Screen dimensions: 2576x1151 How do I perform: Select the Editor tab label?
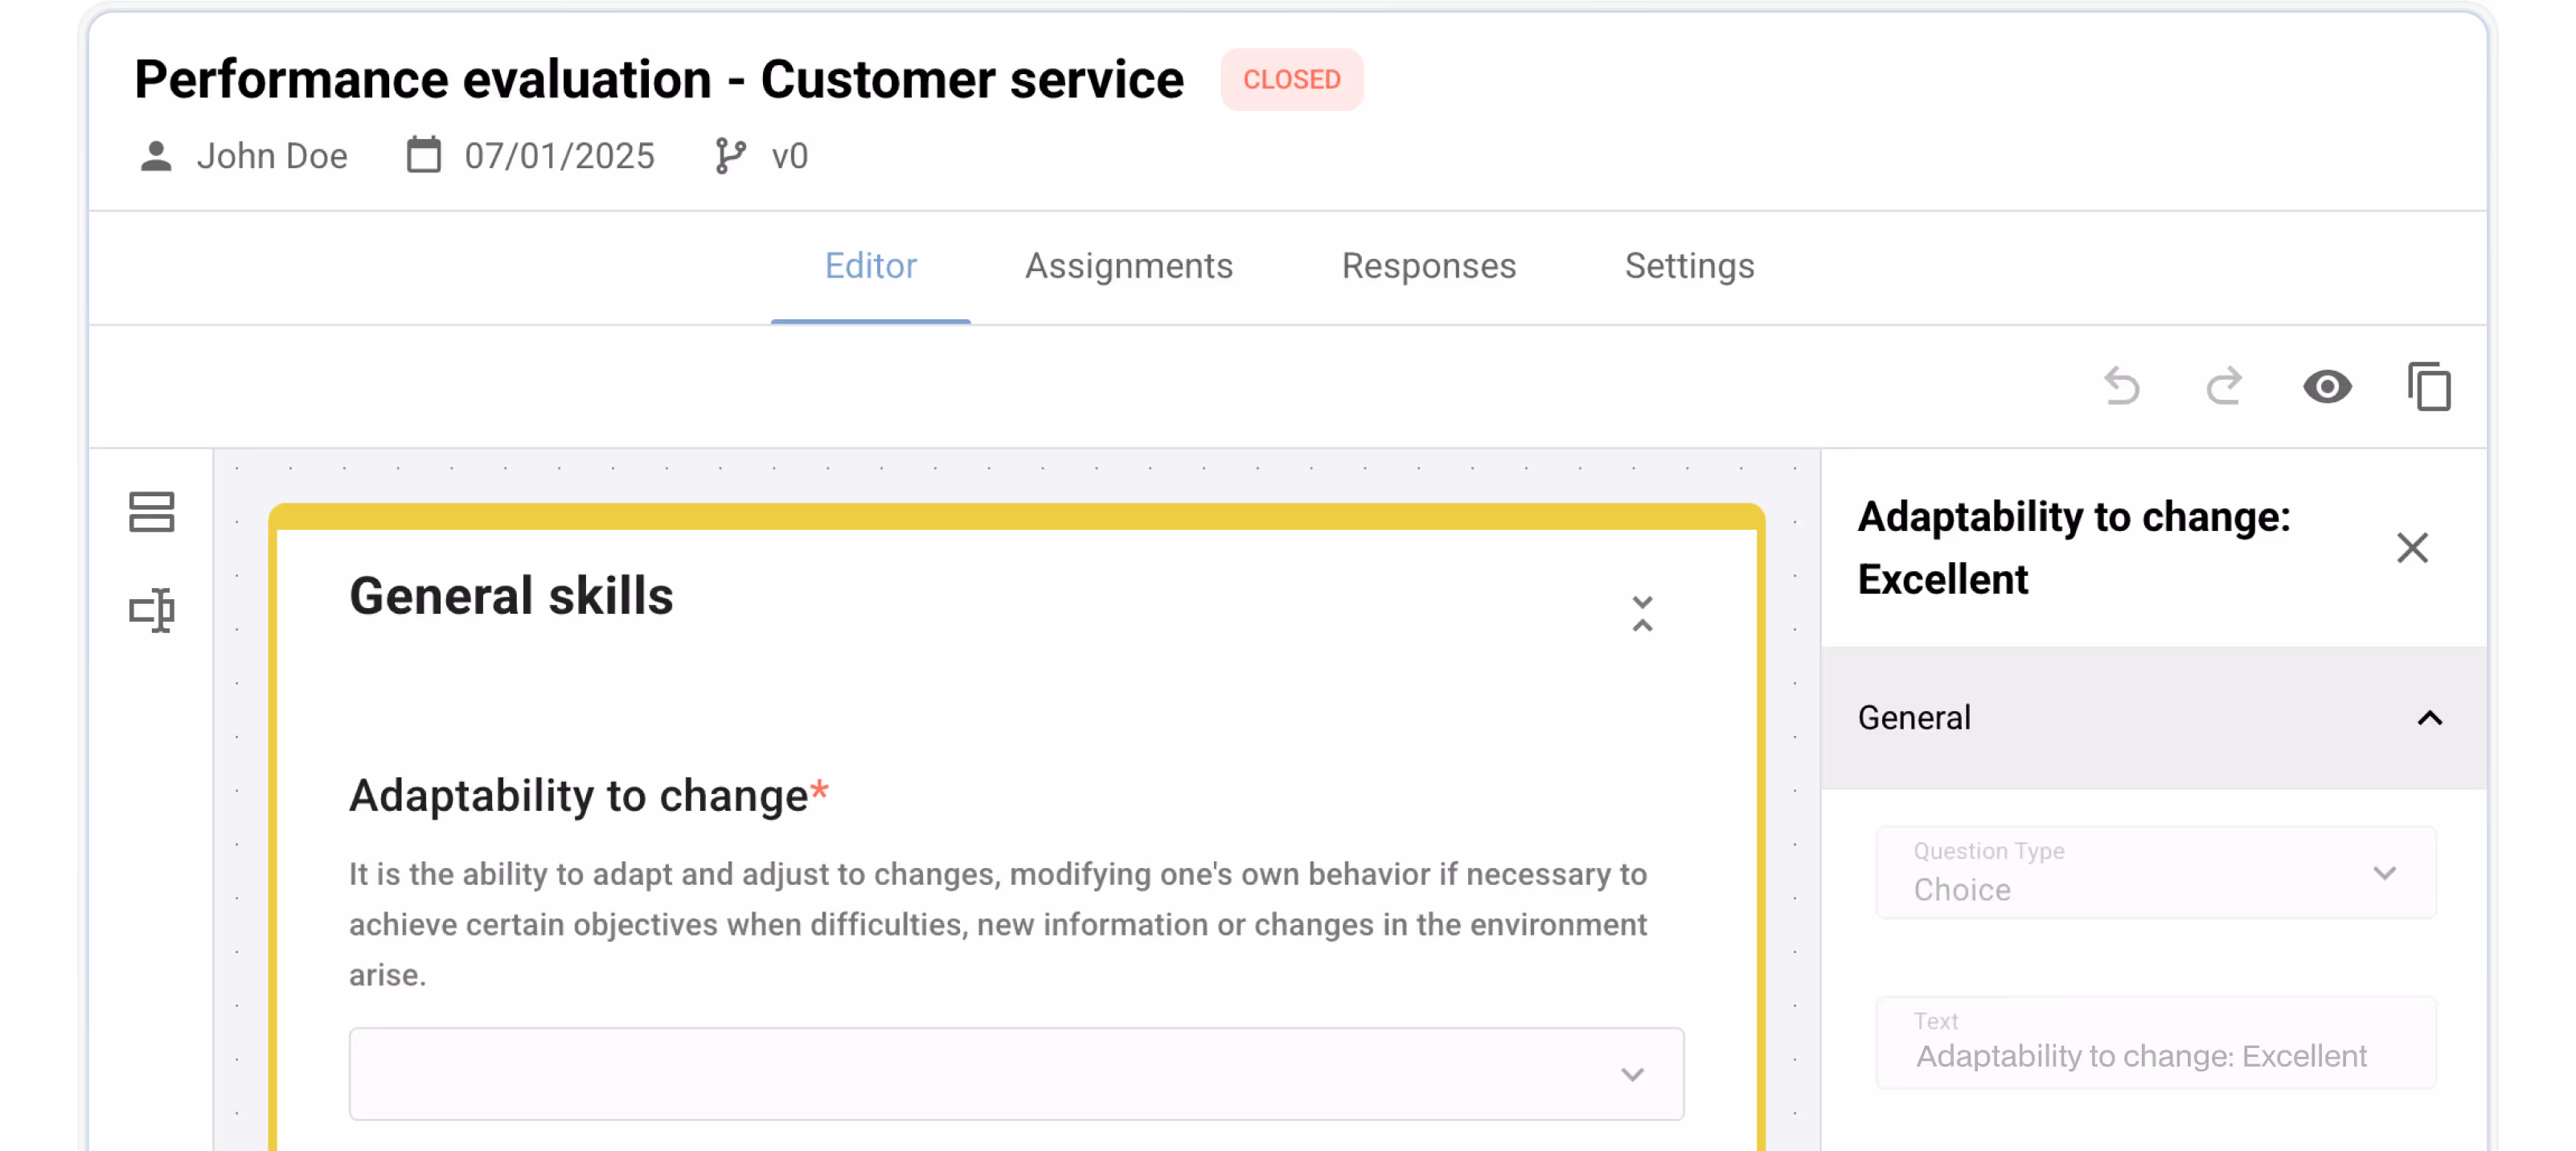[871, 266]
